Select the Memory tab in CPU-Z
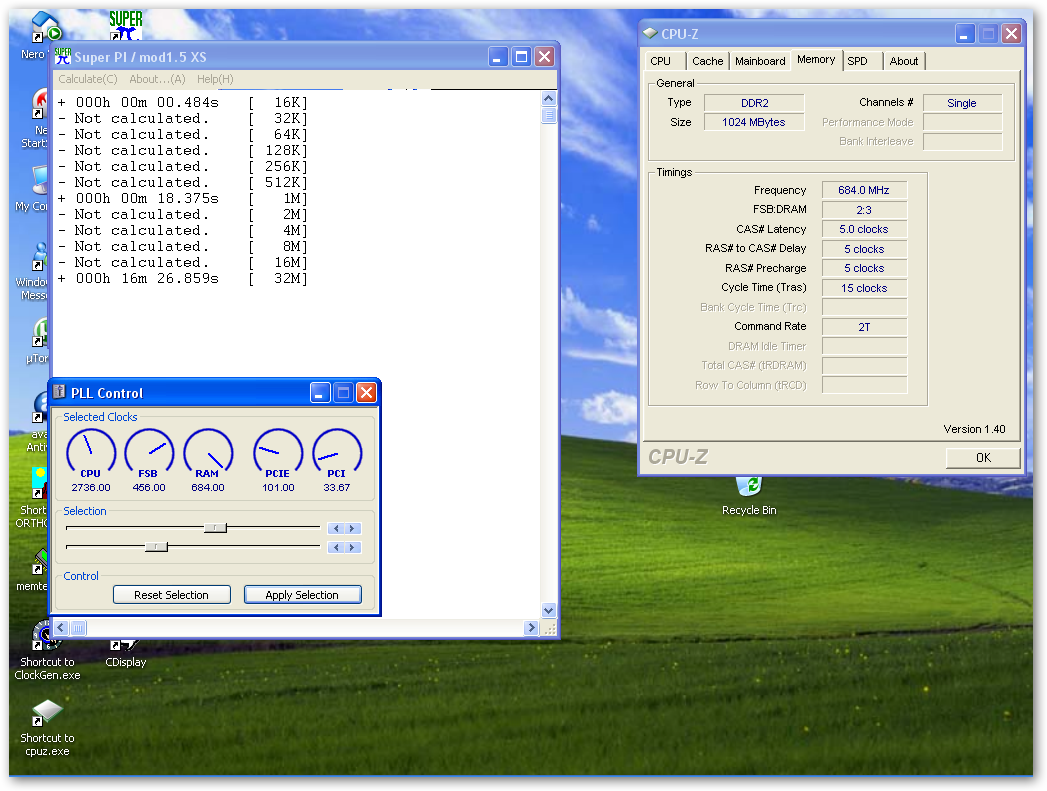This screenshot has height=791, width=1047. [x=816, y=59]
